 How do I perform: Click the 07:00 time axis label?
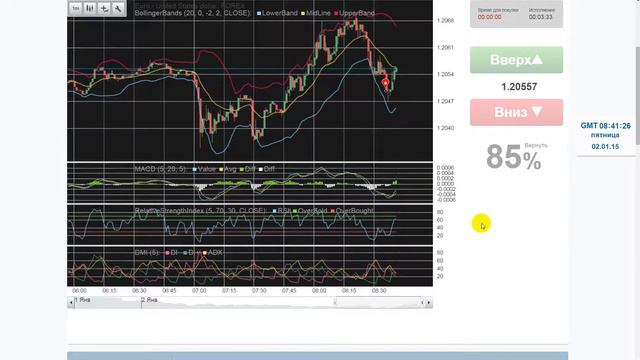tap(199, 291)
